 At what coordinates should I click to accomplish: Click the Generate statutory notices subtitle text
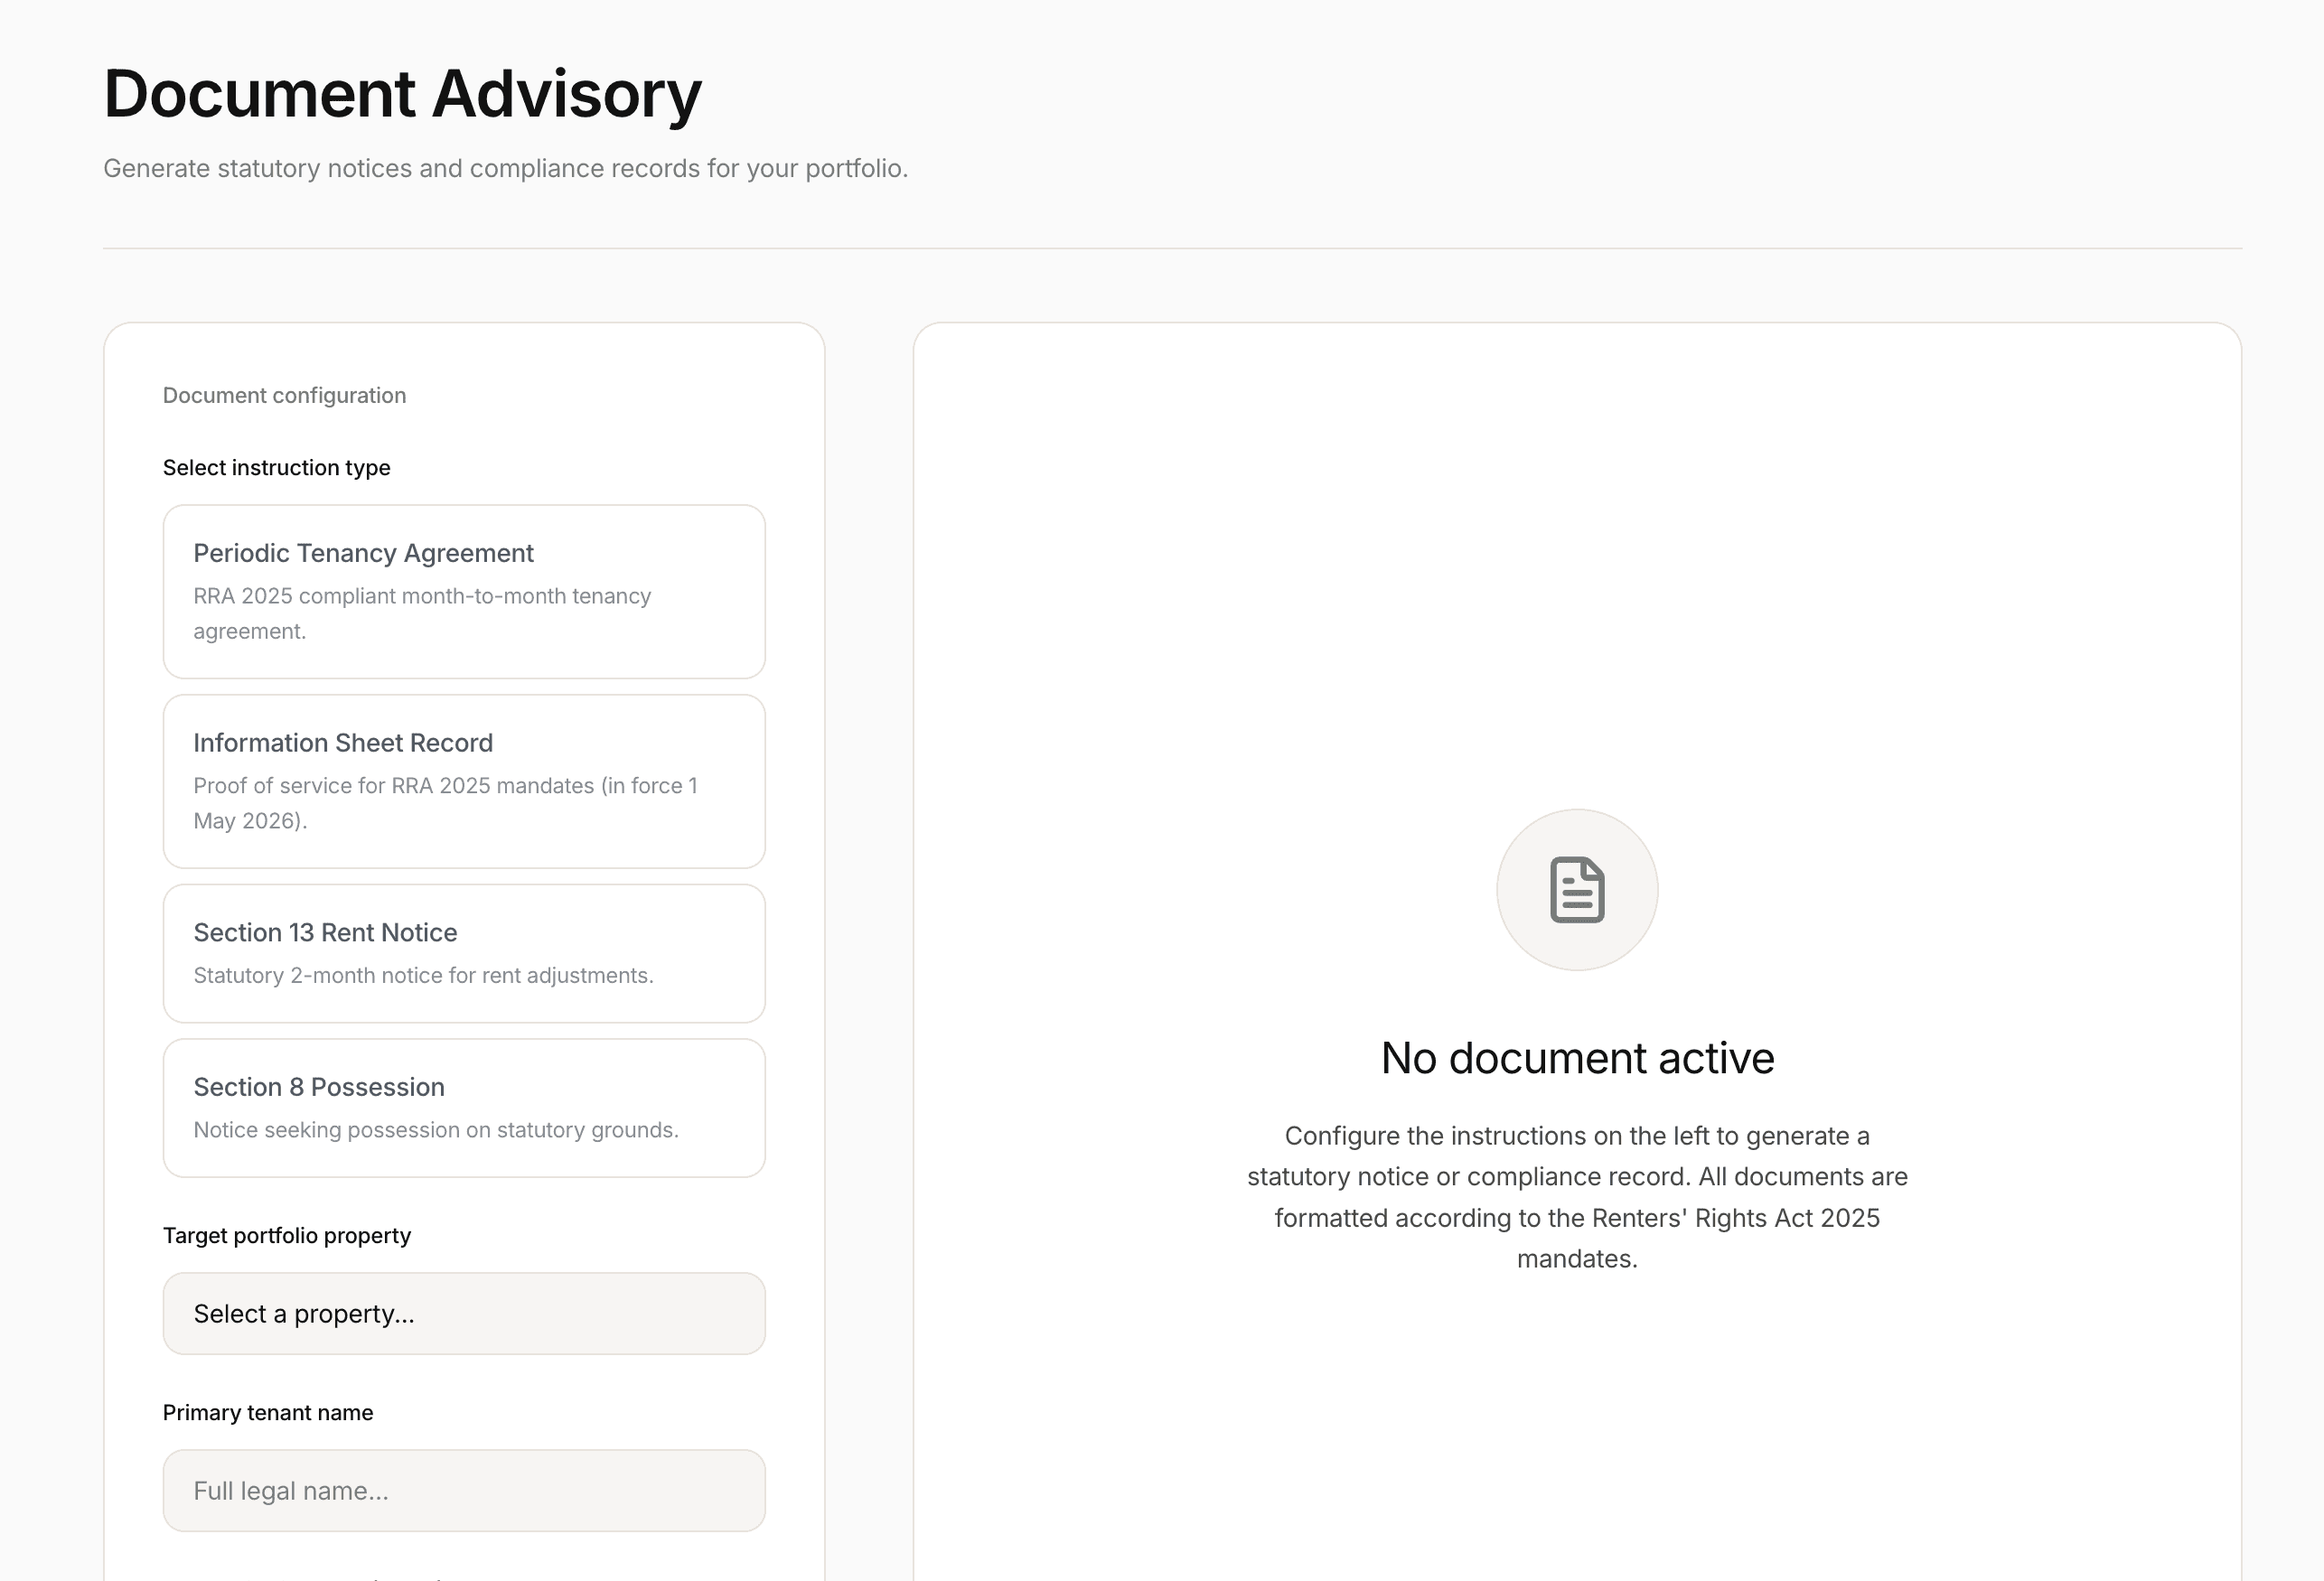click(x=506, y=168)
